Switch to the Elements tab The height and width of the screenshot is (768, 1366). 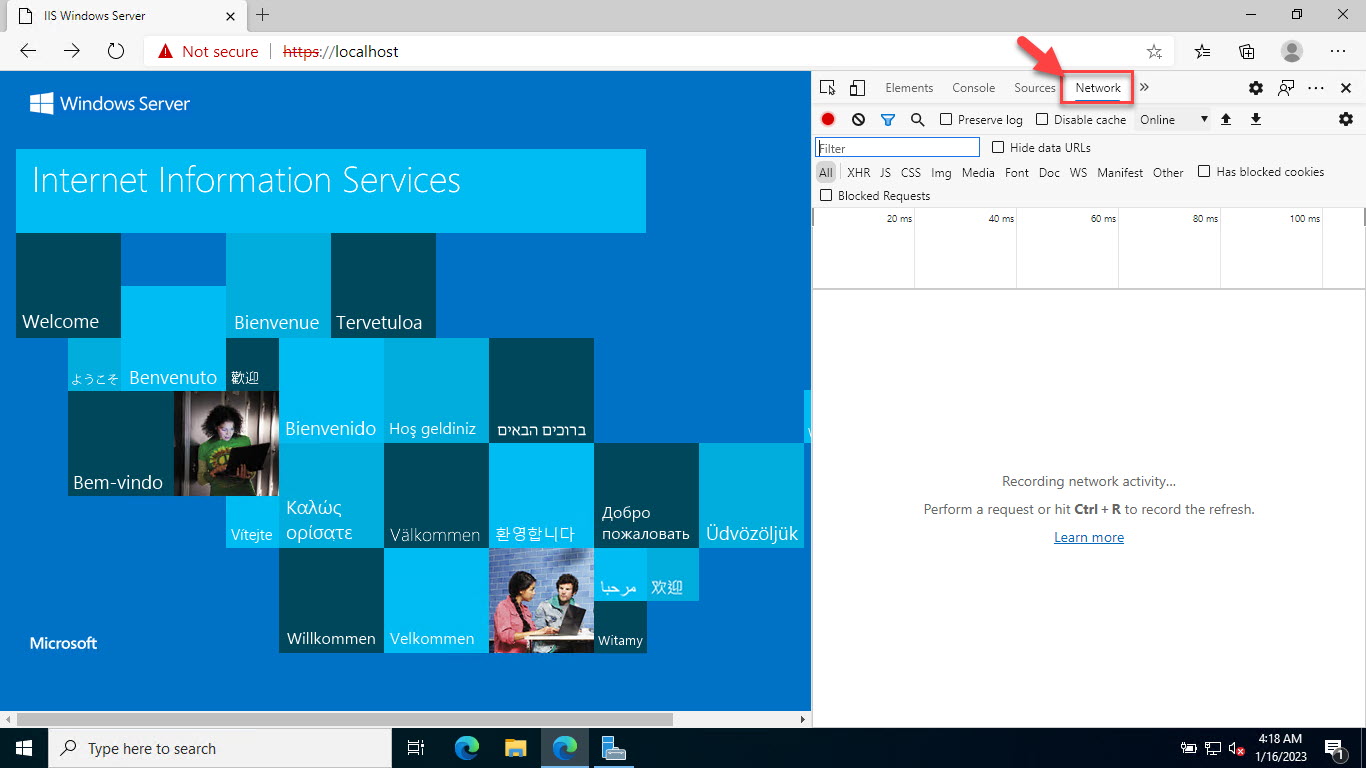pyautogui.click(x=909, y=88)
